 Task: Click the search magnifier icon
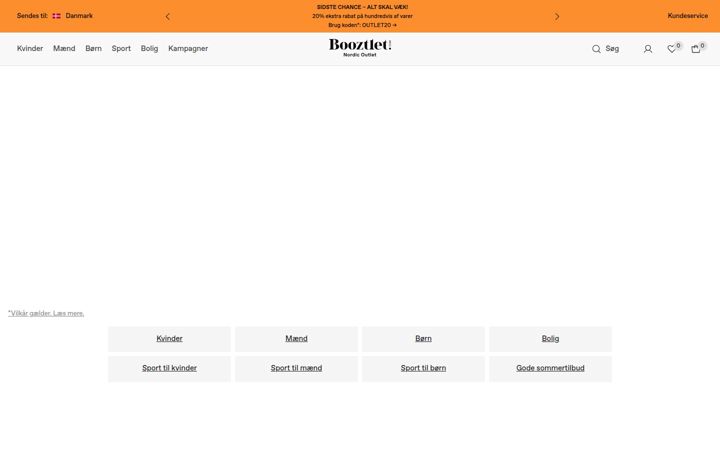click(x=596, y=49)
